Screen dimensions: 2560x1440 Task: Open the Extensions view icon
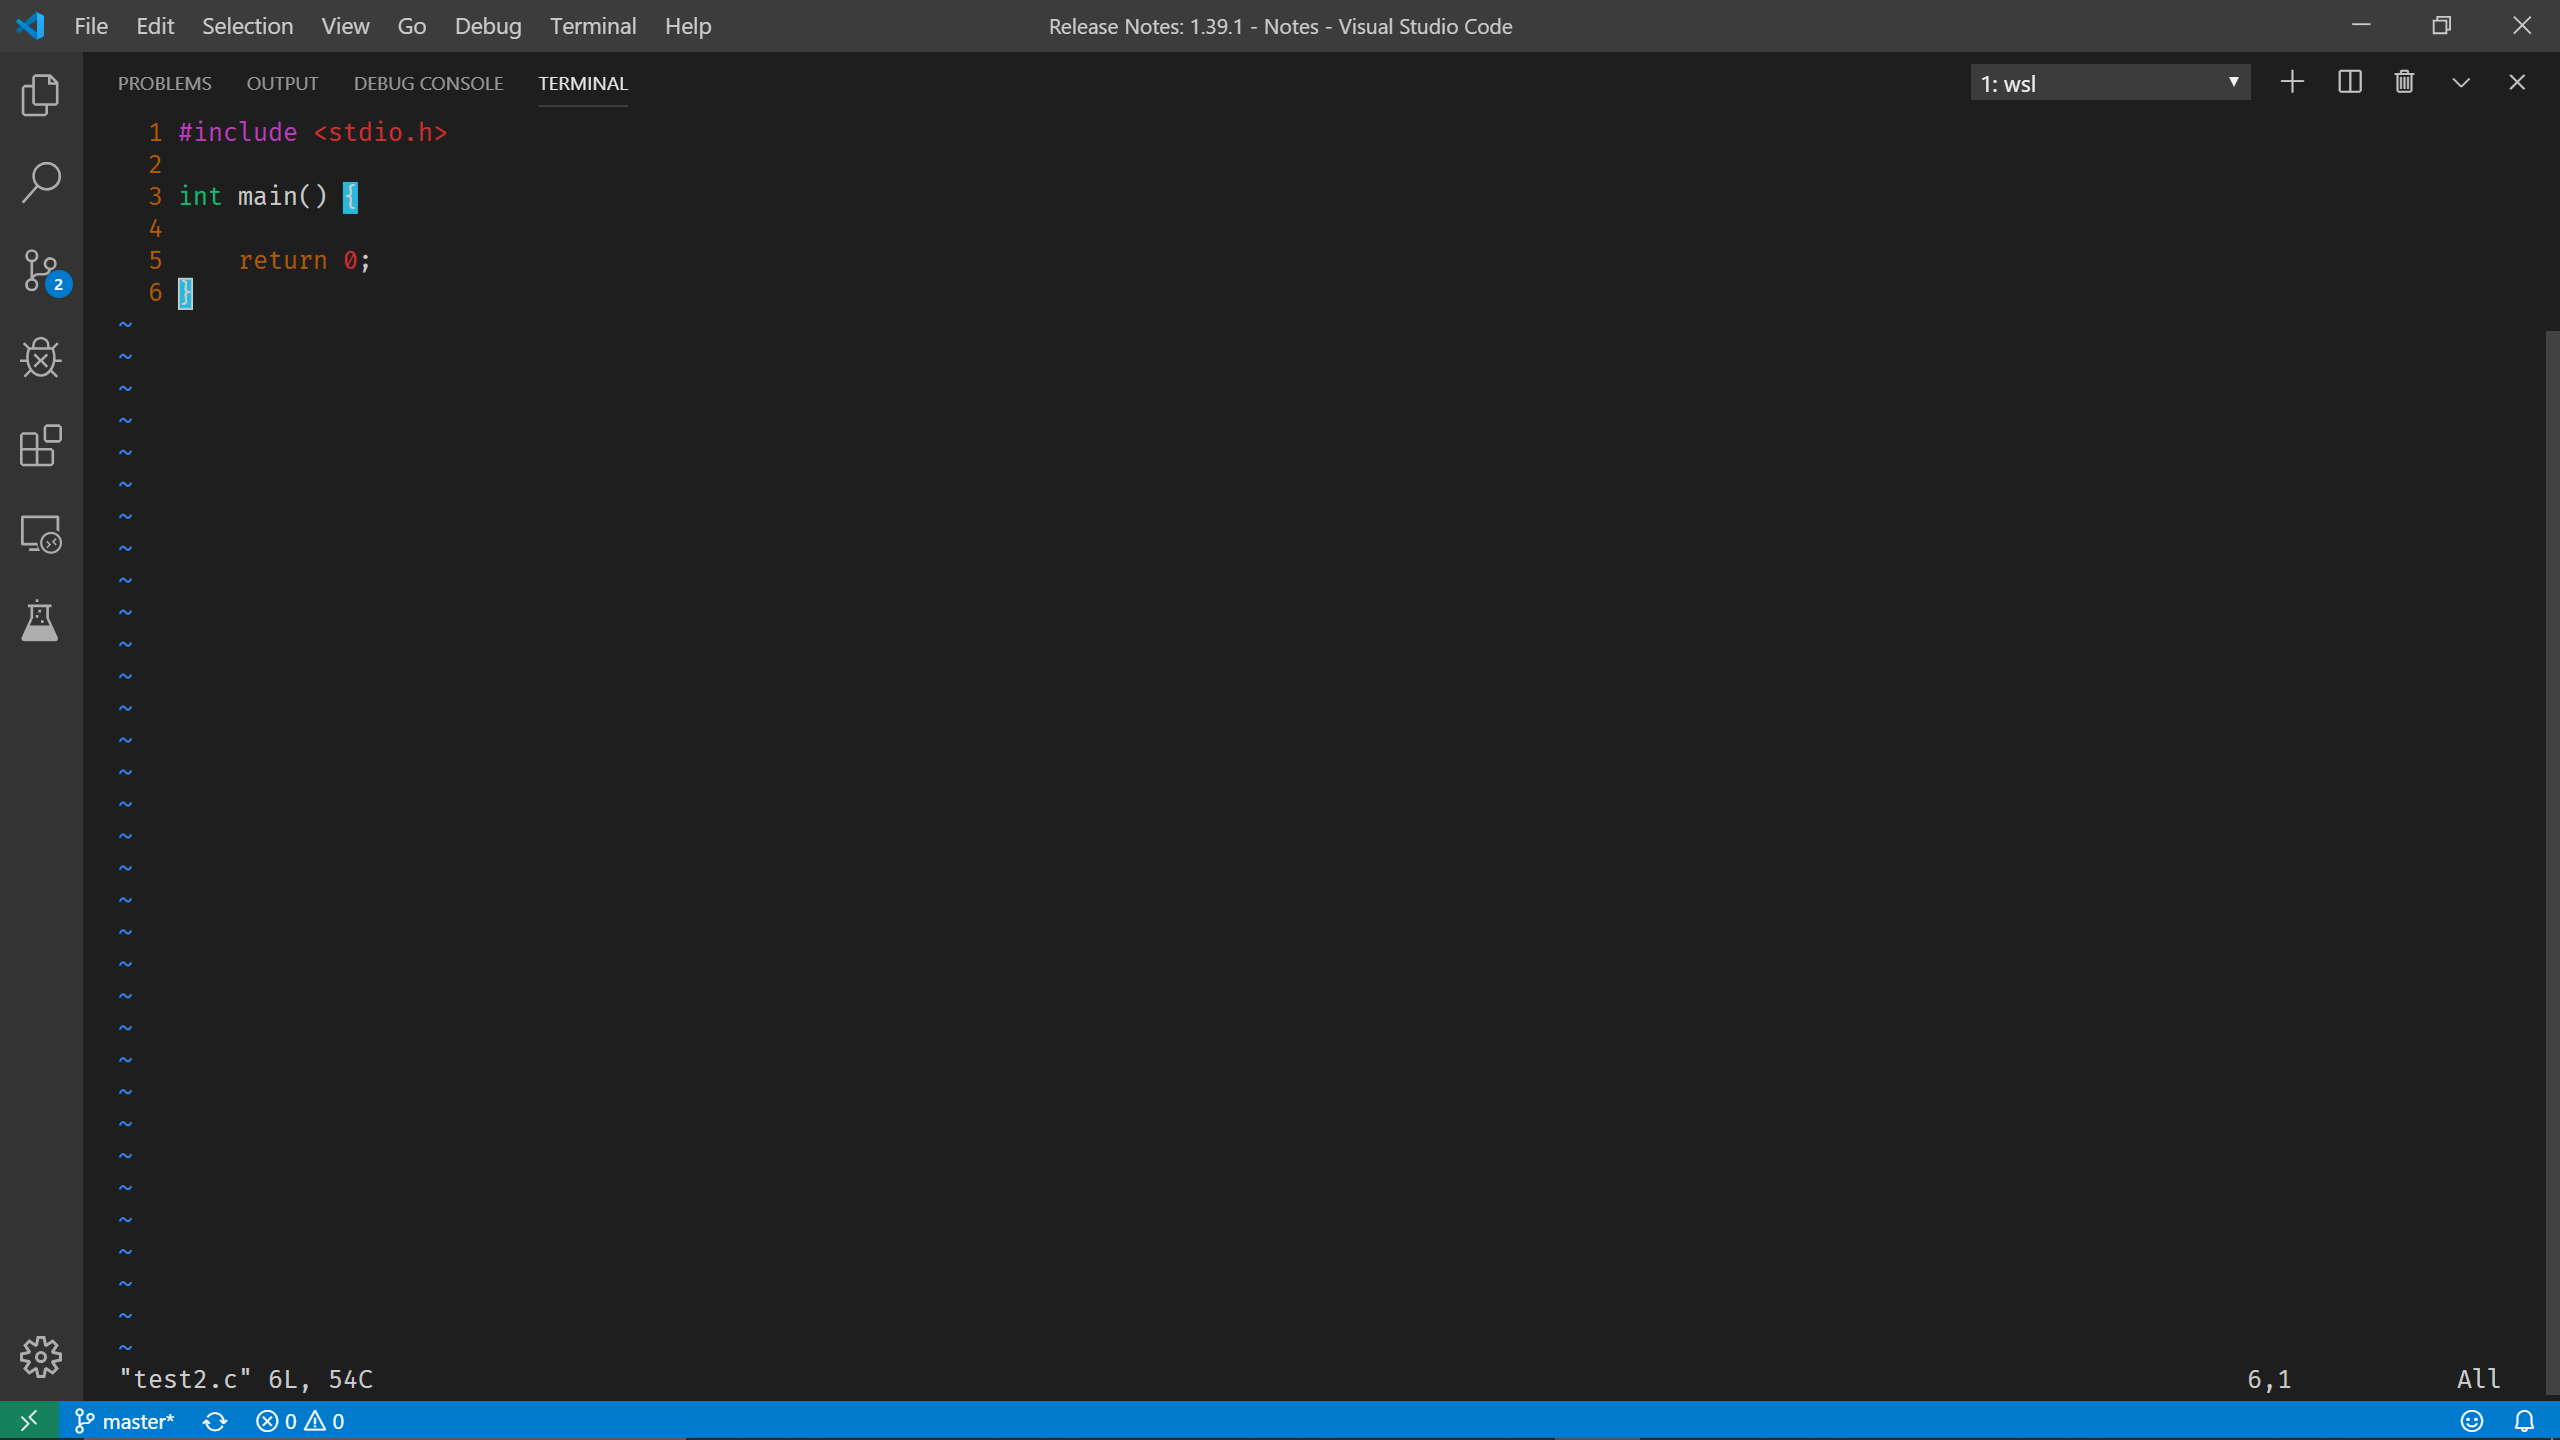click(40, 446)
